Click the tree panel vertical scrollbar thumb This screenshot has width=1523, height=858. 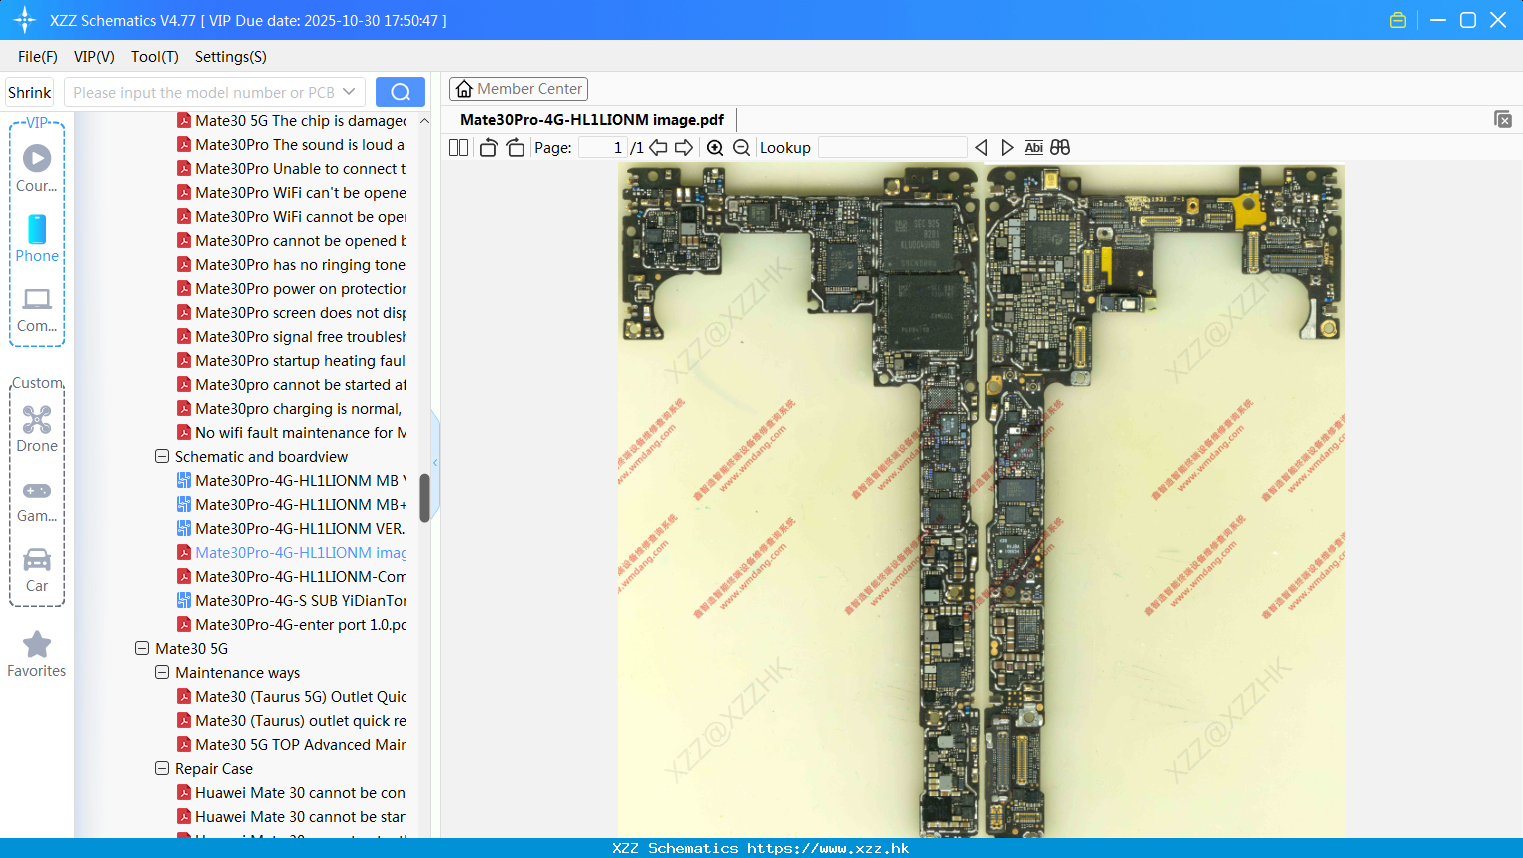point(424,497)
